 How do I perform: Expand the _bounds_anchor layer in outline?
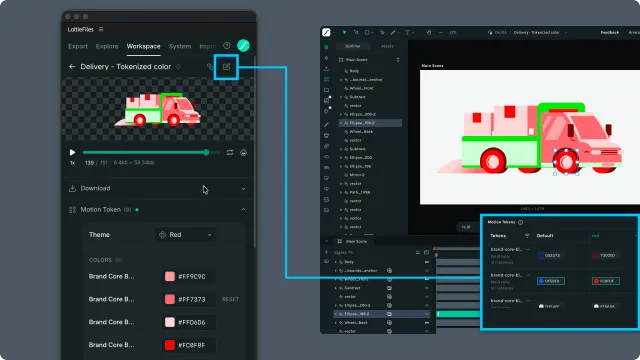(x=341, y=80)
